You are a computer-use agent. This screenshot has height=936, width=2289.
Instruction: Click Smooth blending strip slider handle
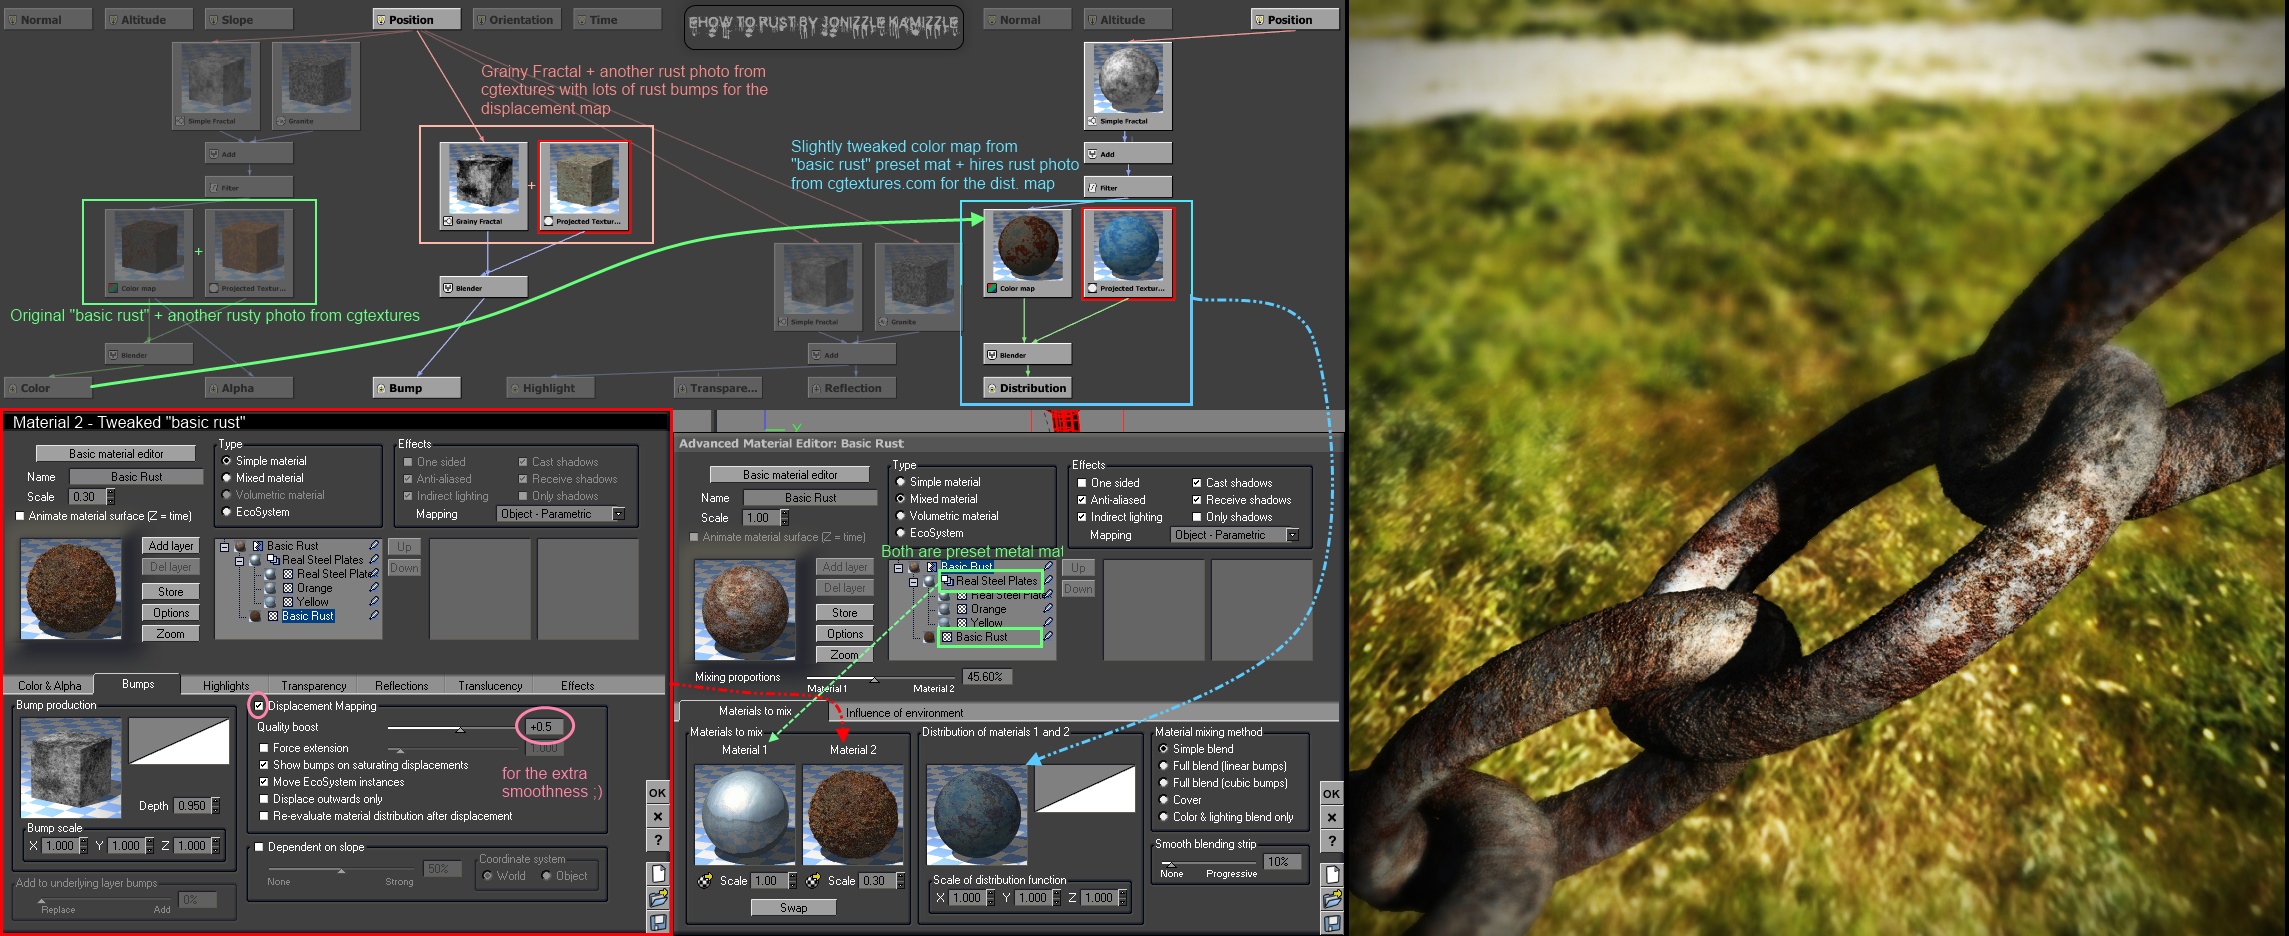(1171, 864)
